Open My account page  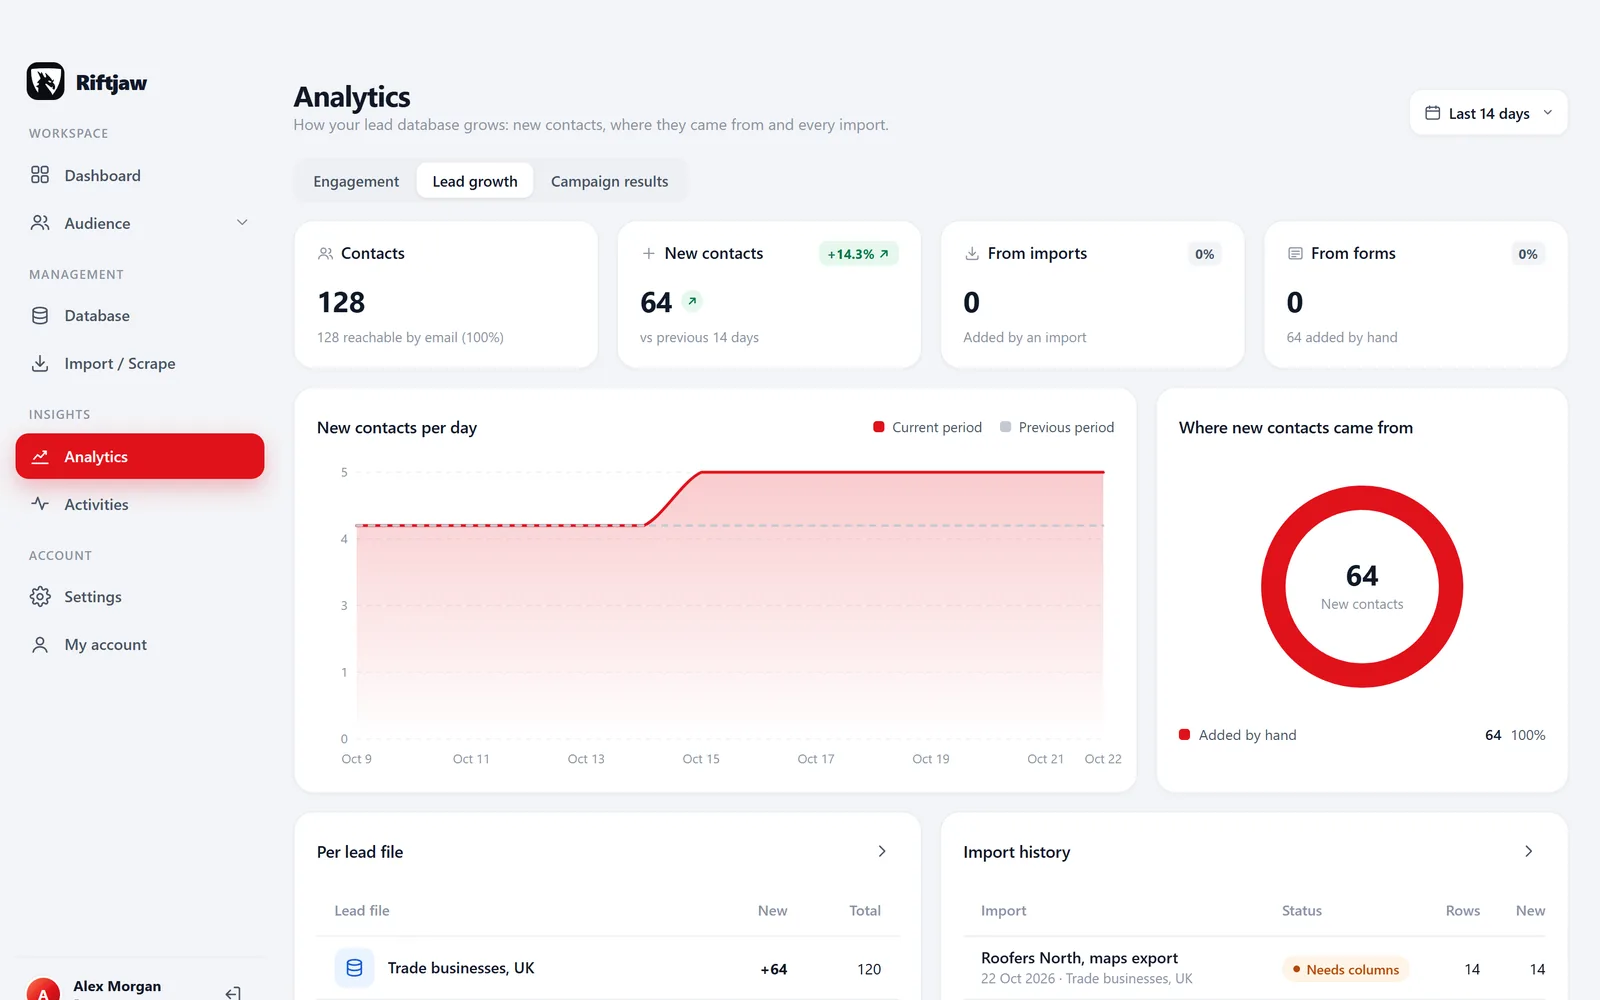(x=140, y=644)
